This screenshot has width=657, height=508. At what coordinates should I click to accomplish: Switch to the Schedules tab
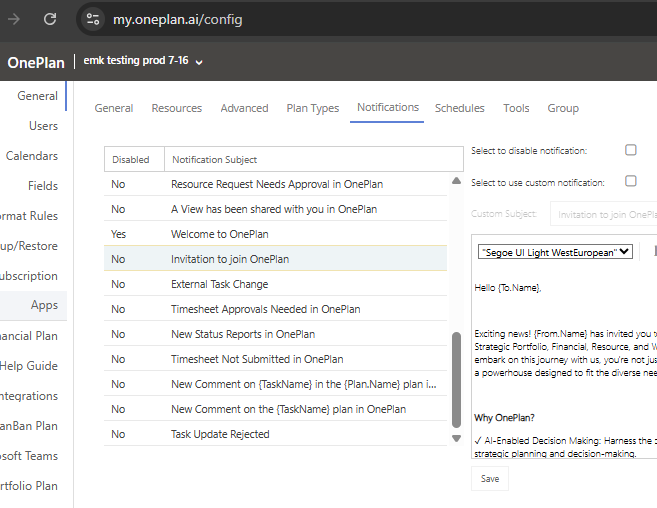tap(459, 108)
